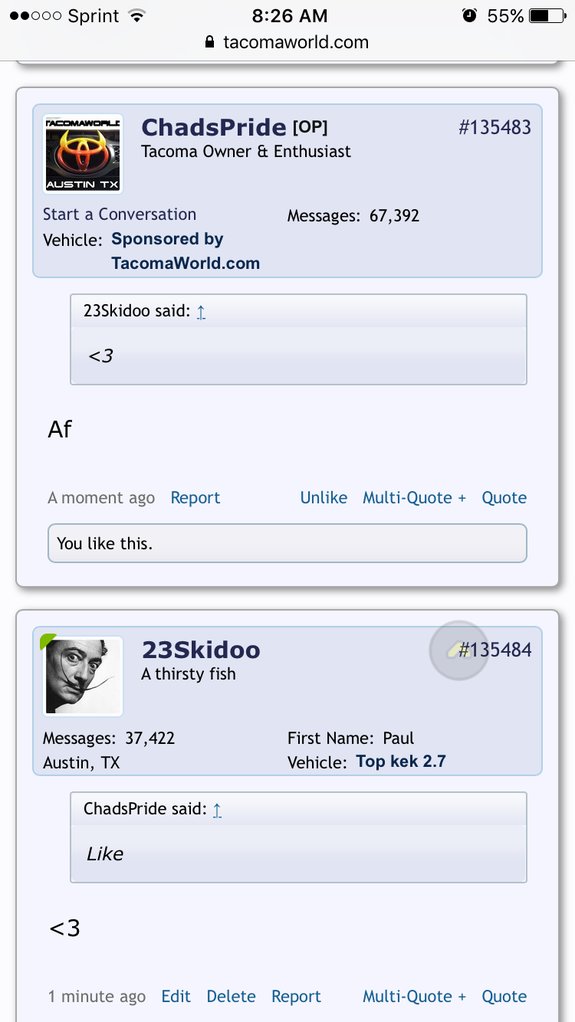The width and height of the screenshot is (575, 1022).
Task: Tap the lock icon in the address bar
Action: coord(209,42)
